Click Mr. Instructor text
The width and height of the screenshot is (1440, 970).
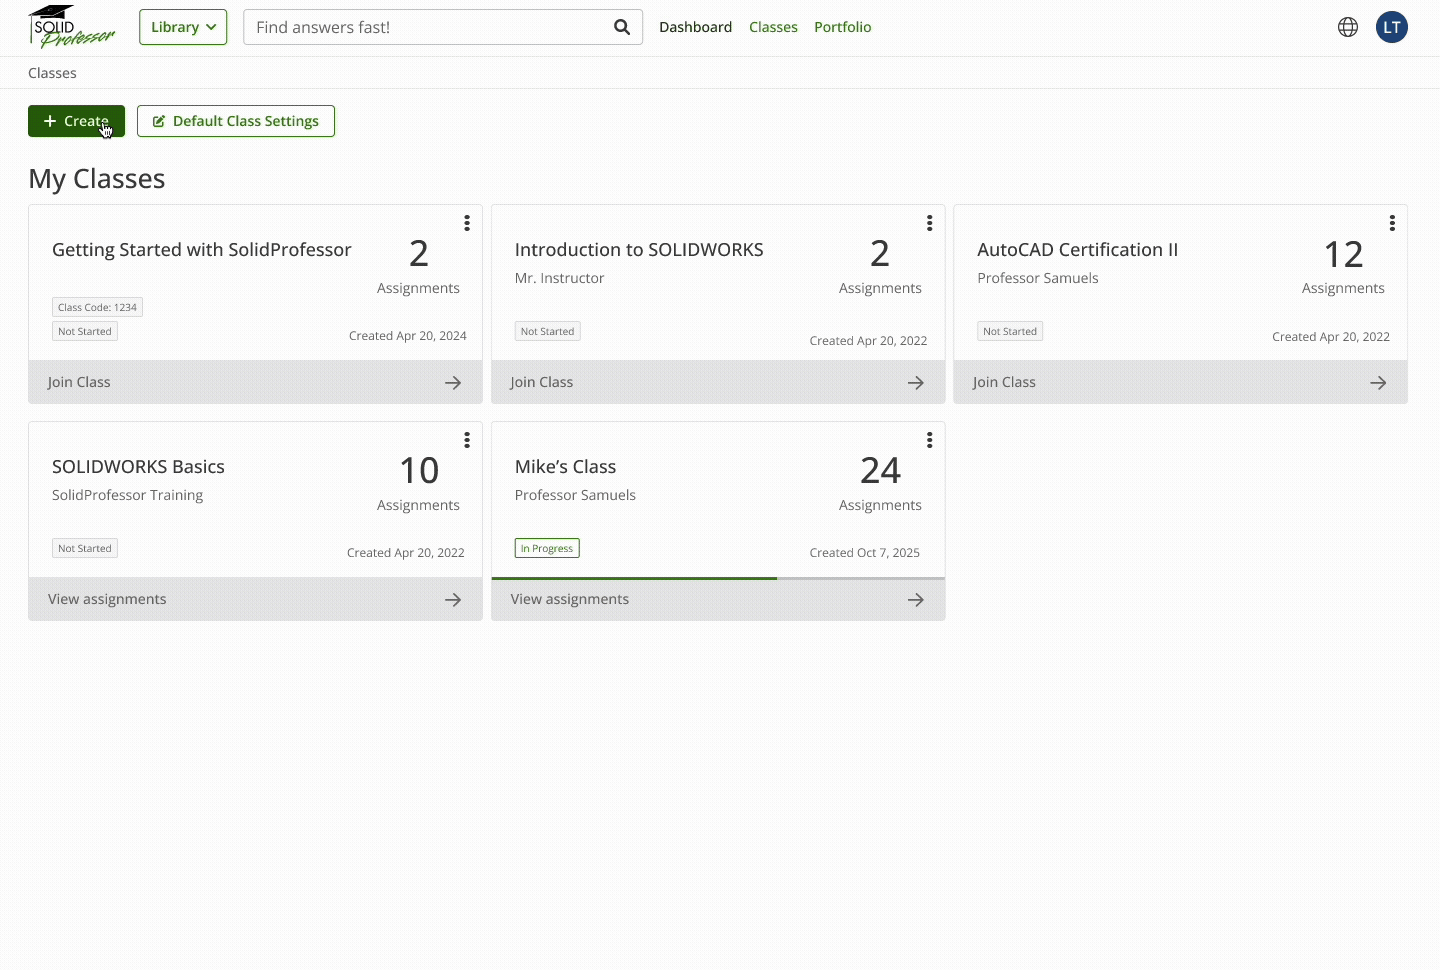point(559,278)
